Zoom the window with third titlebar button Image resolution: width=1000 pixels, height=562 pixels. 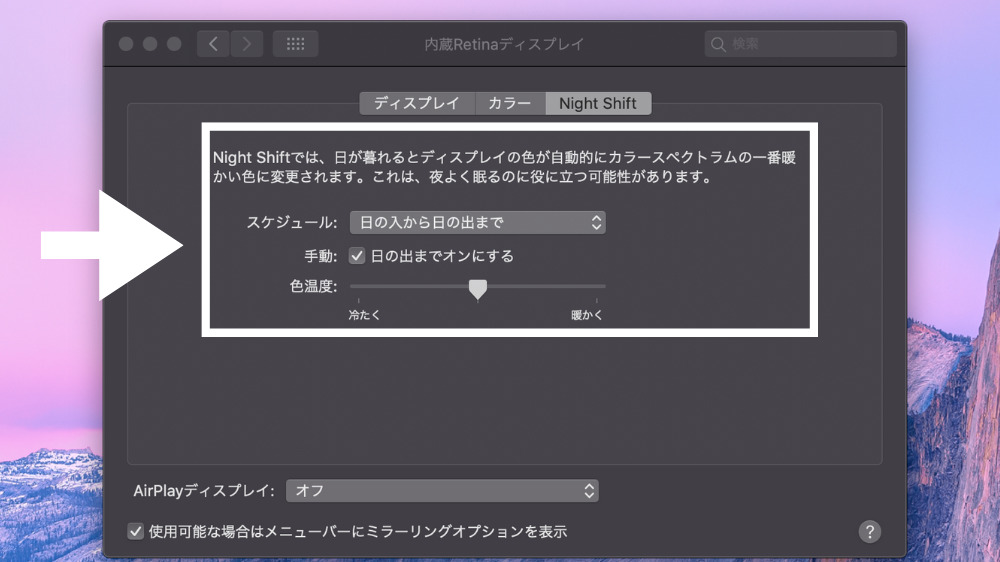[174, 44]
